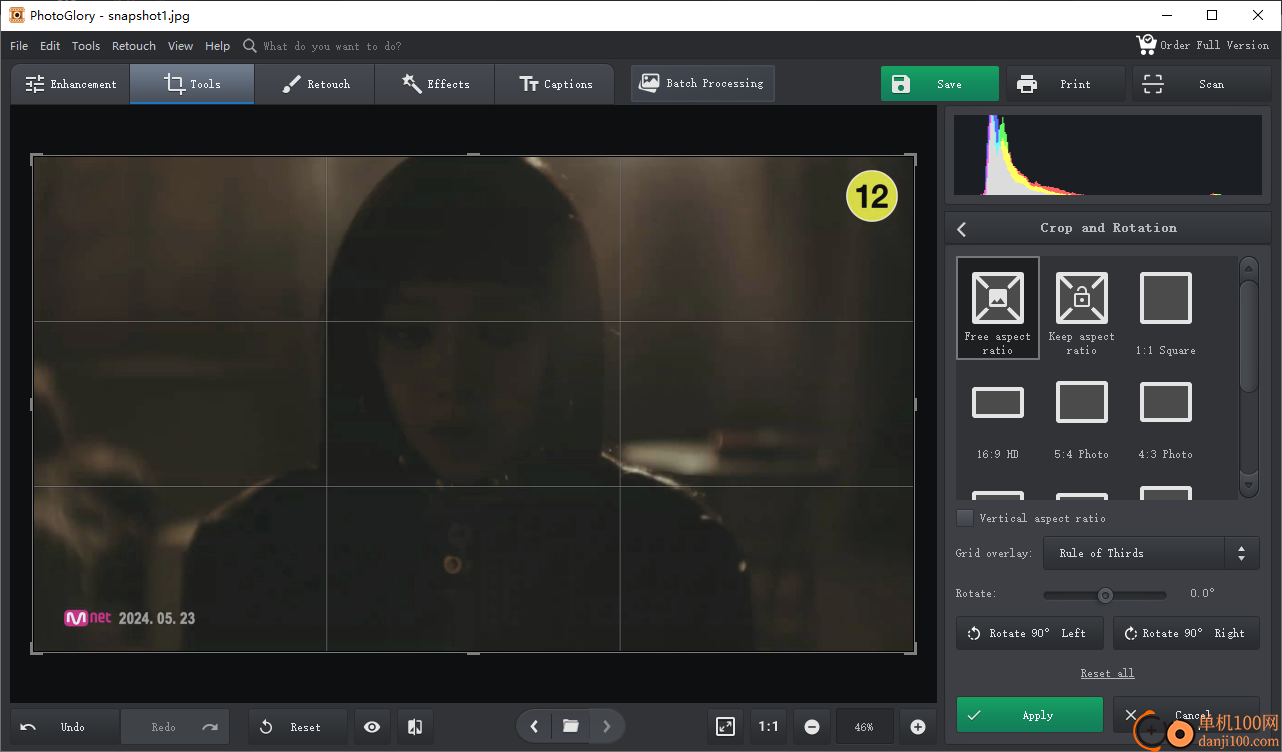Click the Reset button in bottom toolbar

pyautogui.click(x=298, y=727)
